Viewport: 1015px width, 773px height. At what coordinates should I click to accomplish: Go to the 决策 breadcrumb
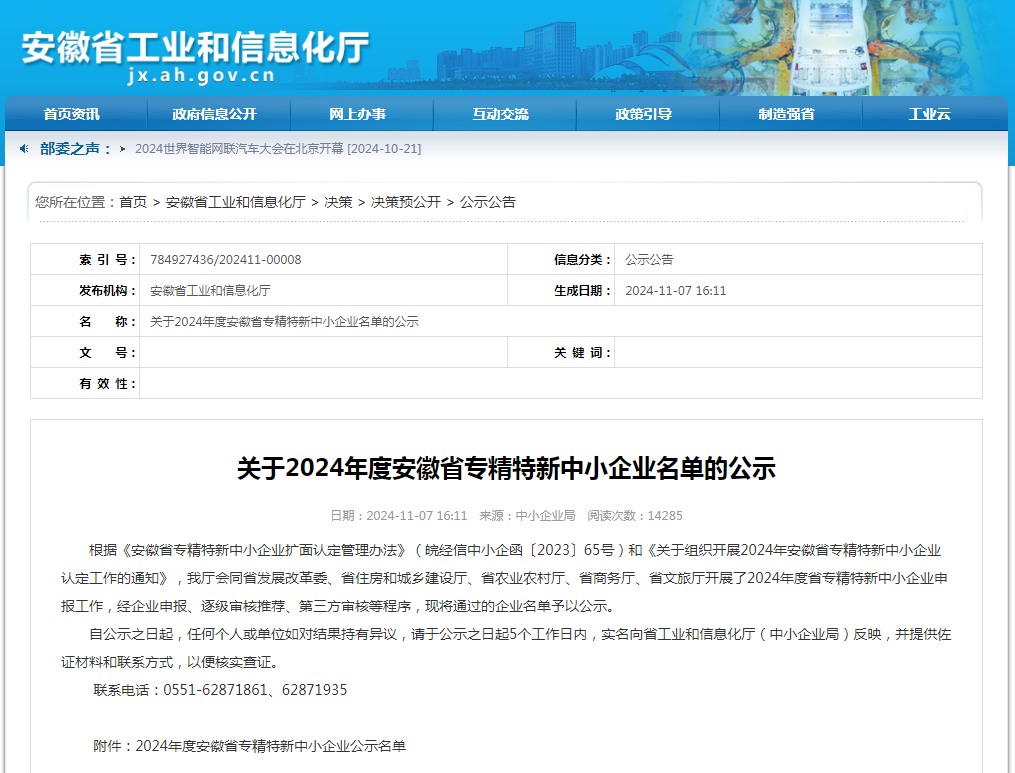tap(338, 202)
